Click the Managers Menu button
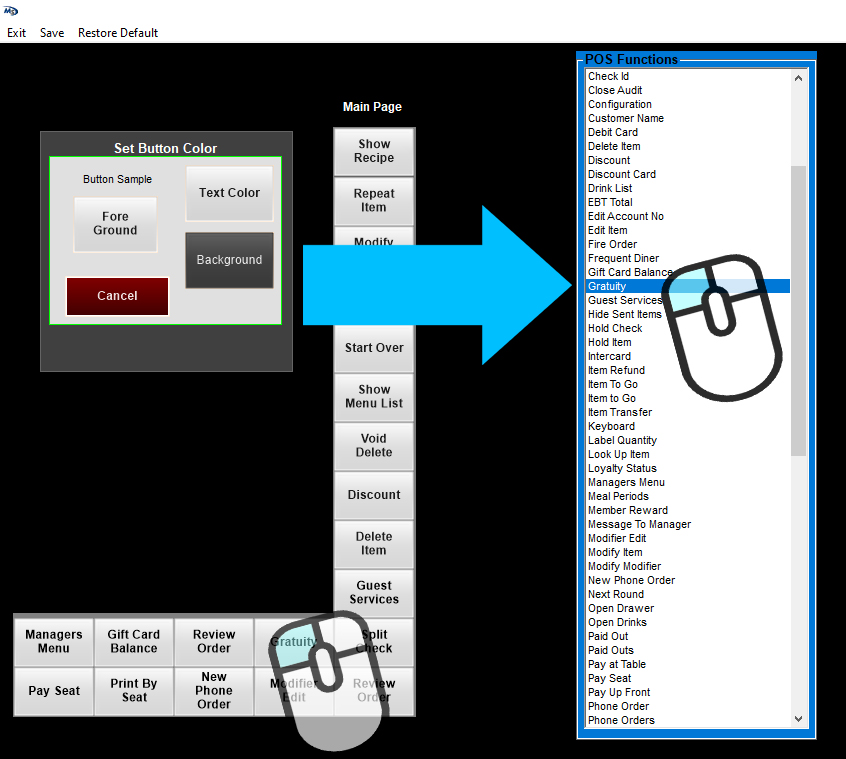846x759 pixels. coord(54,641)
